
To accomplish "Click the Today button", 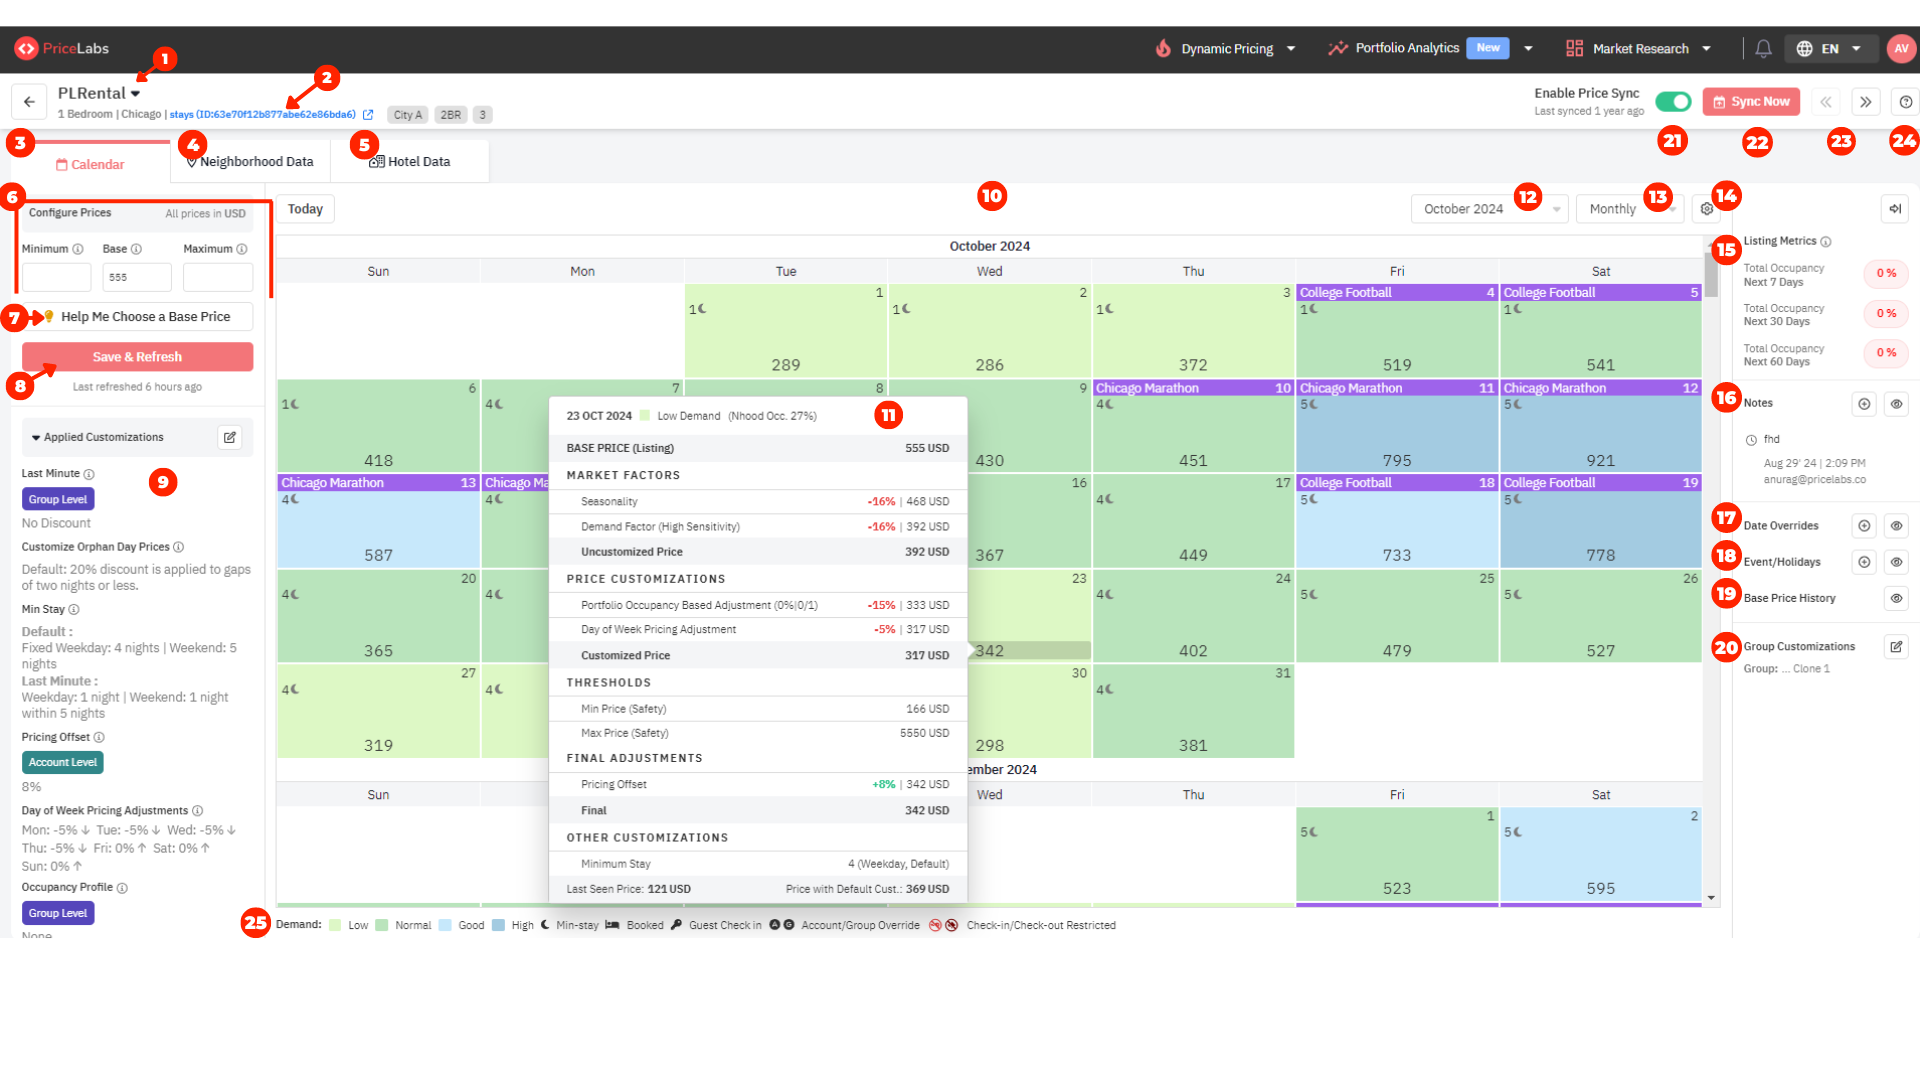I will click(x=305, y=209).
